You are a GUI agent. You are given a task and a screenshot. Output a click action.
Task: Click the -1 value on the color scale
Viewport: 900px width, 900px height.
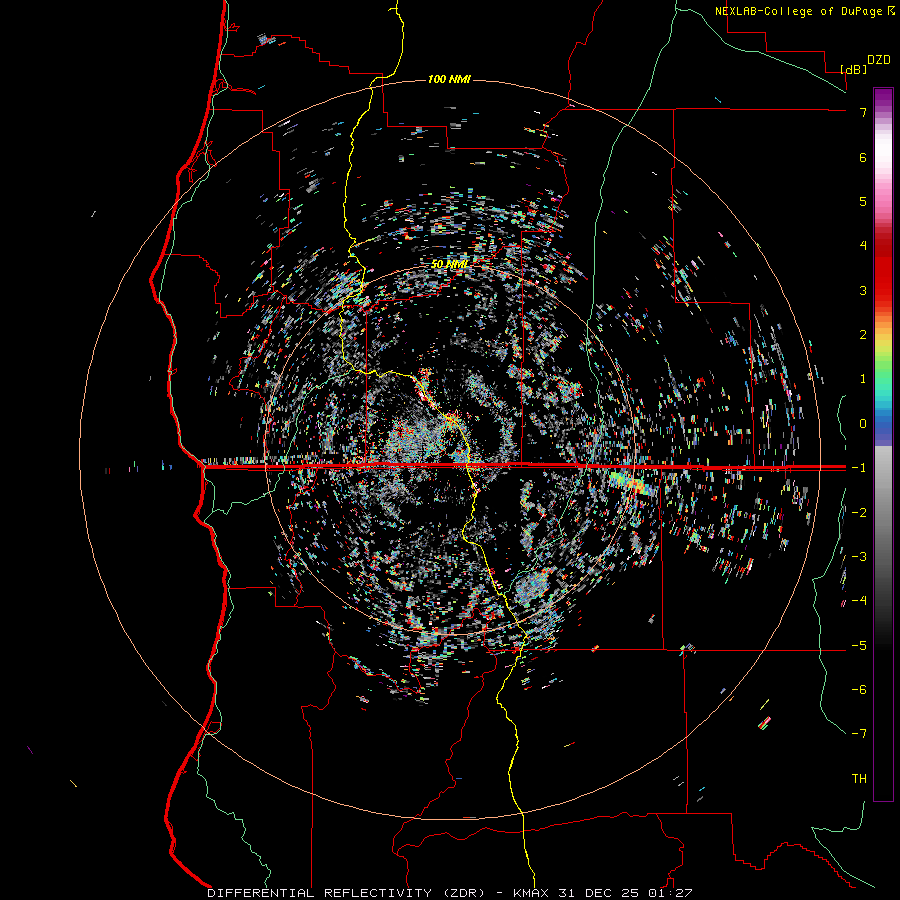tap(859, 468)
